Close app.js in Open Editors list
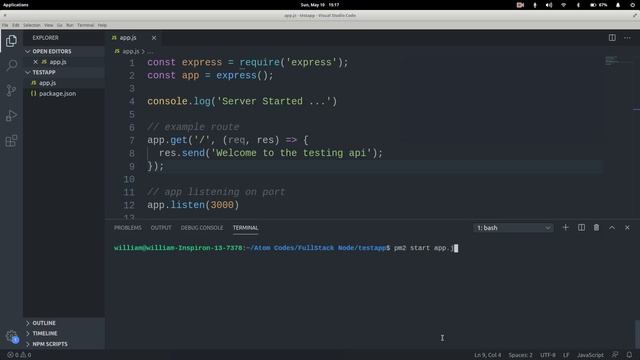Image resolution: width=640 pixels, height=360 pixels. coord(36,62)
